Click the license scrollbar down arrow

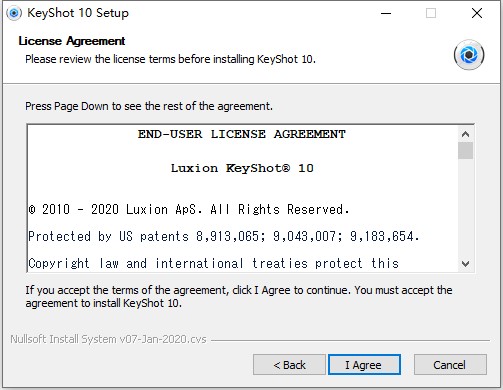[465, 264]
